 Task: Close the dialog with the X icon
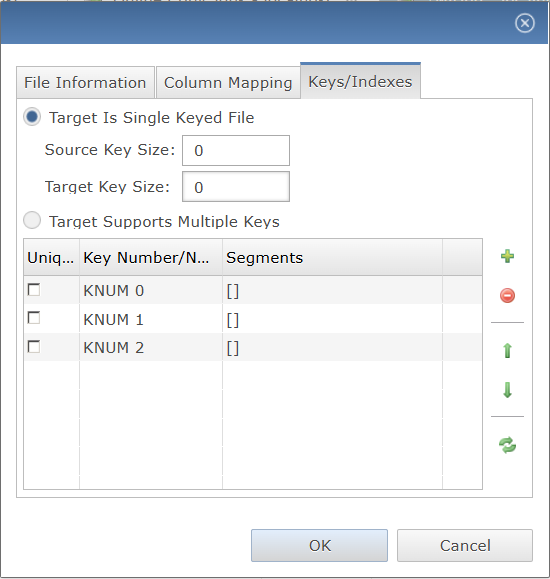point(525,23)
